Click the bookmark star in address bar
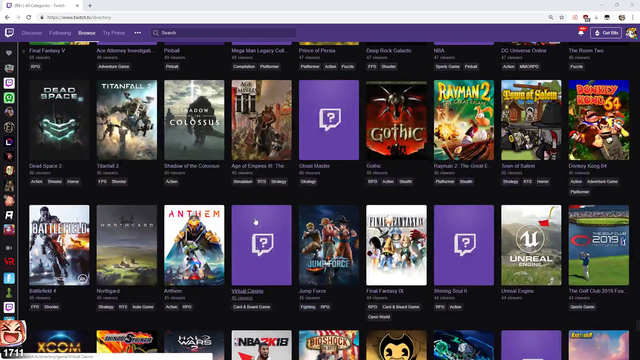640x360 pixels. (562, 18)
